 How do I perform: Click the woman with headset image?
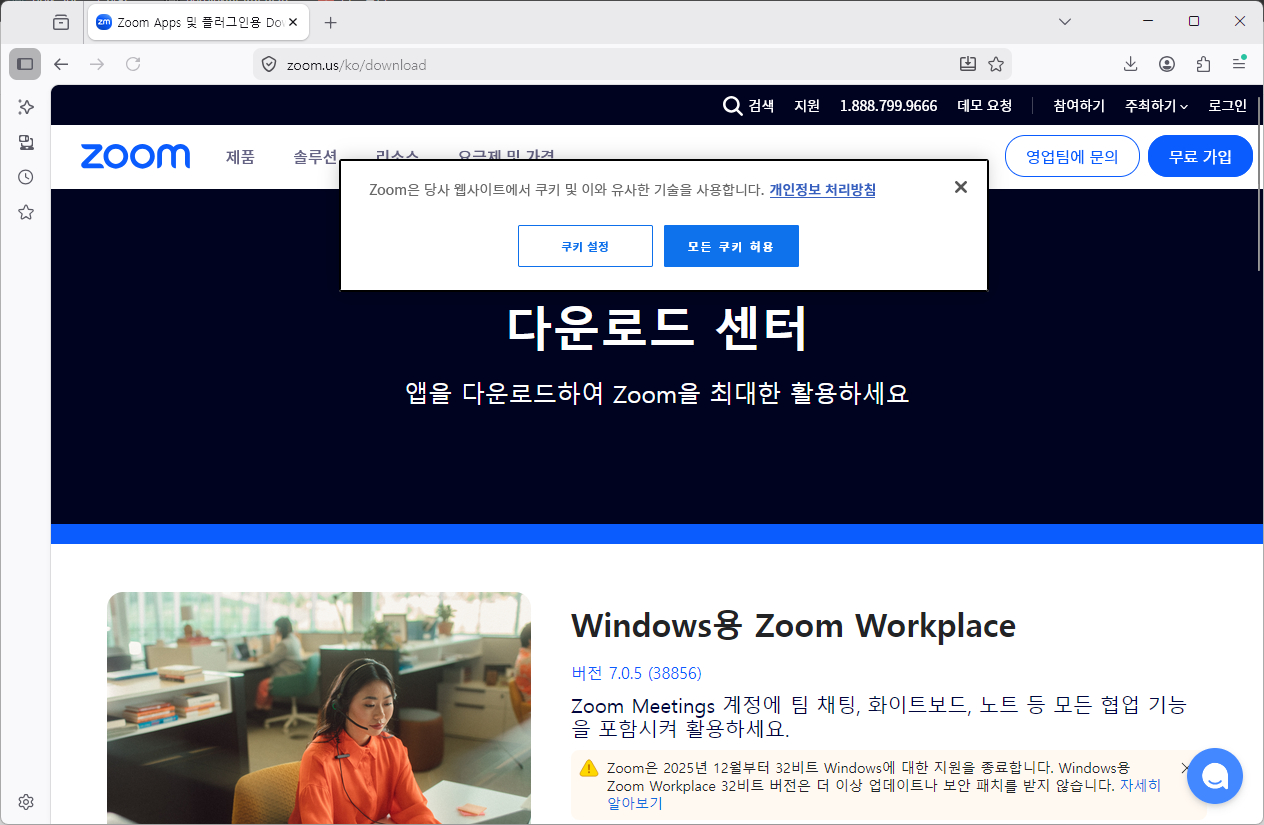319,708
